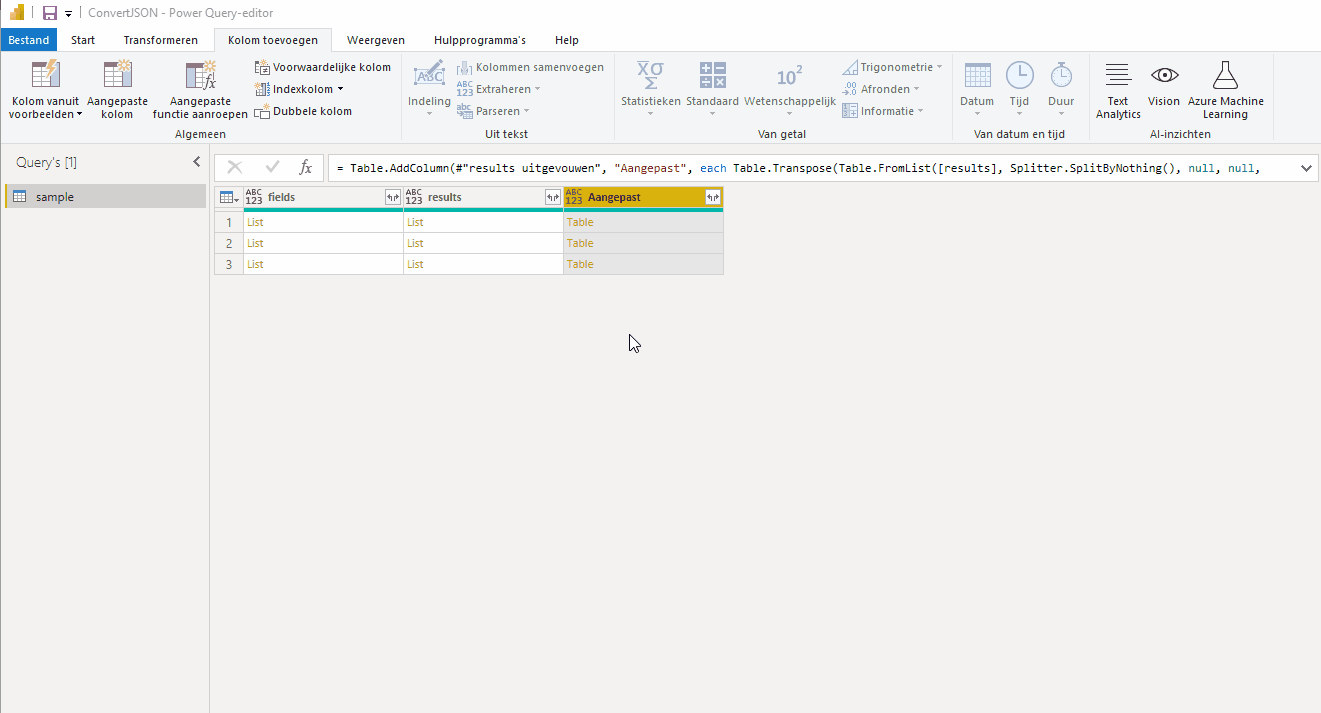This screenshot has height=713, width=1321.
Task: Open the Extraheren dropdown
Action: [x=499, y=89]
